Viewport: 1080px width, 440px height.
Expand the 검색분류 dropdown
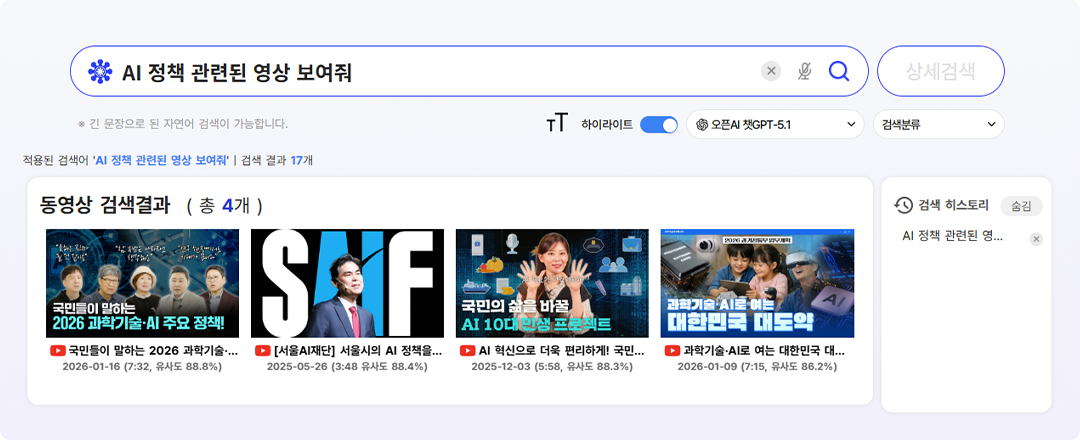(938, 124)
